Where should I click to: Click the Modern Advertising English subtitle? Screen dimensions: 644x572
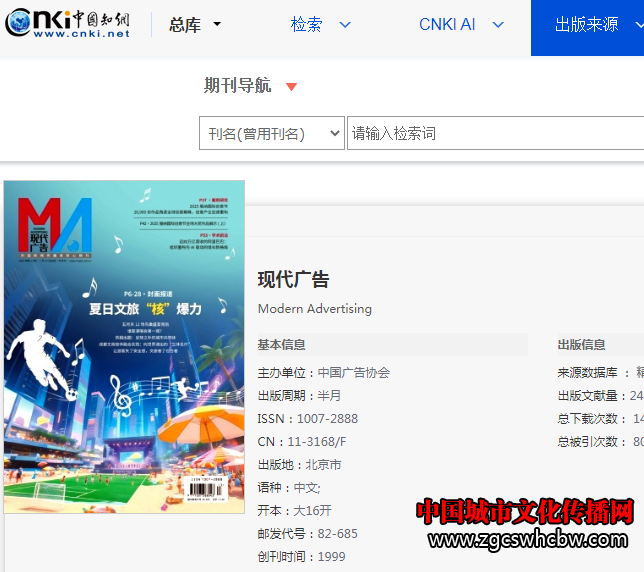click(314, 309)
